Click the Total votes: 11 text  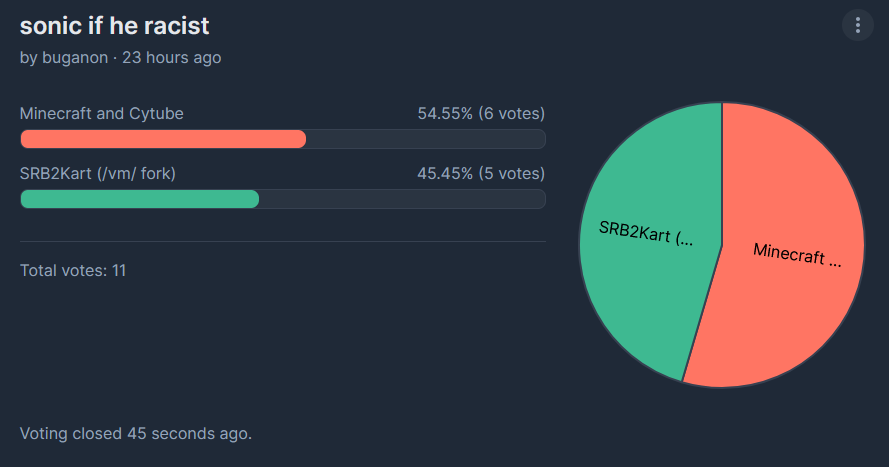[x=73, y=270]
